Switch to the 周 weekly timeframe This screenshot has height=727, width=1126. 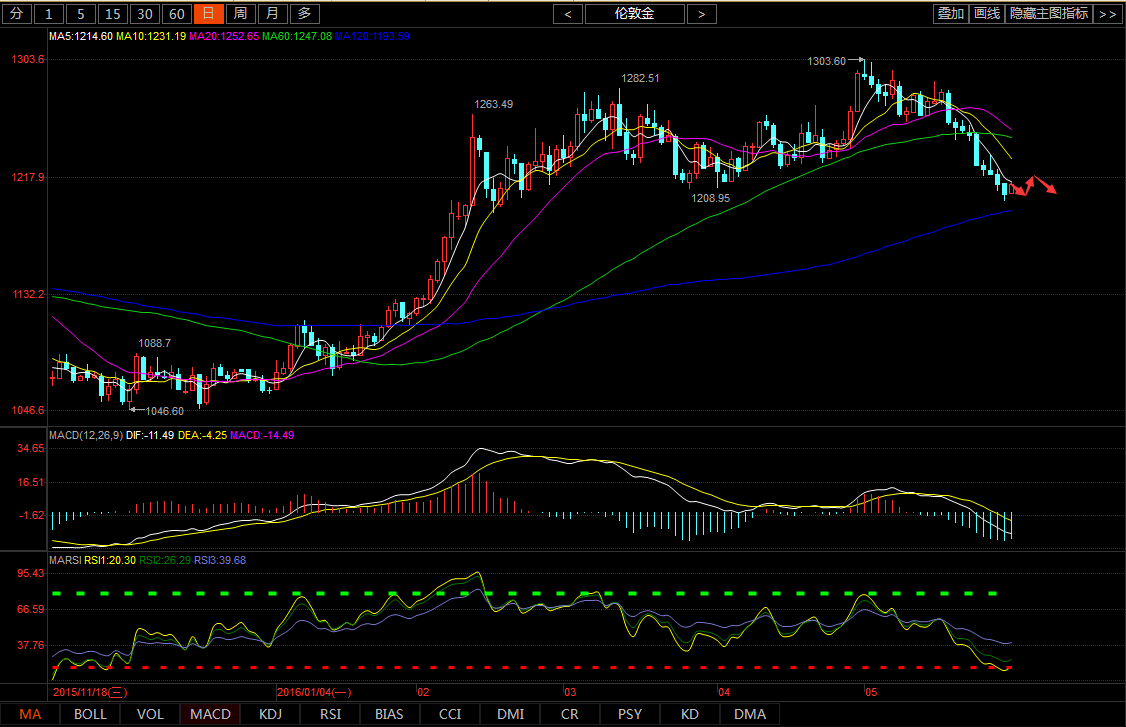(x=241, y=14)
